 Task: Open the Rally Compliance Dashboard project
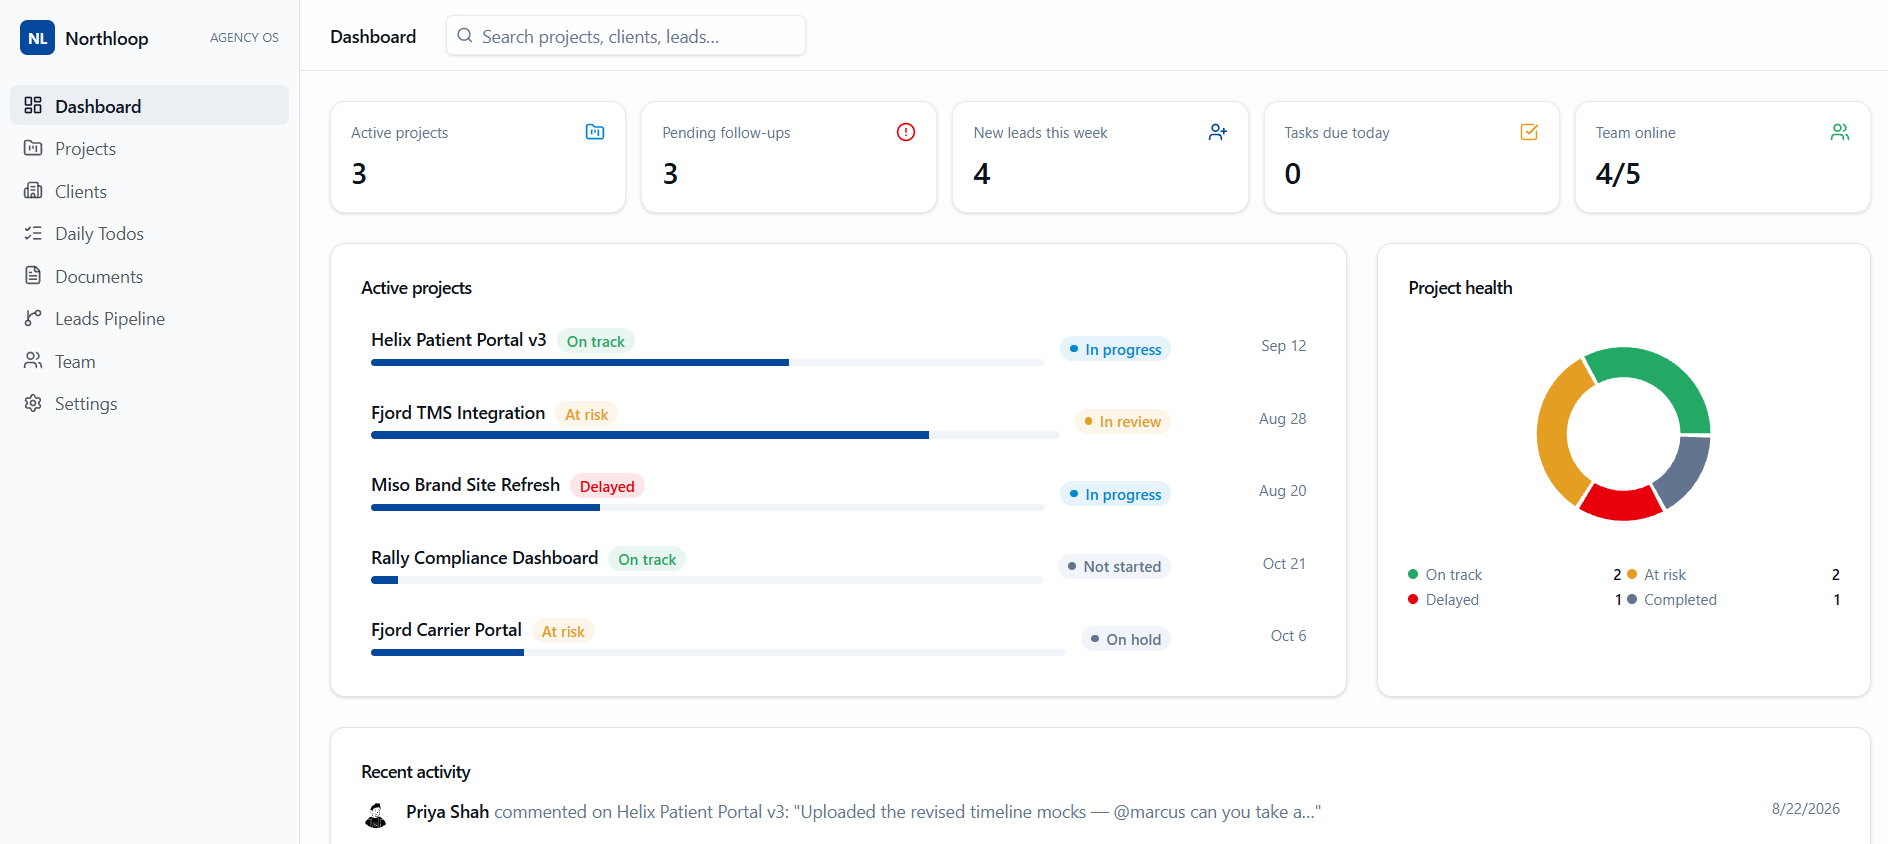(x=485, y=558)
